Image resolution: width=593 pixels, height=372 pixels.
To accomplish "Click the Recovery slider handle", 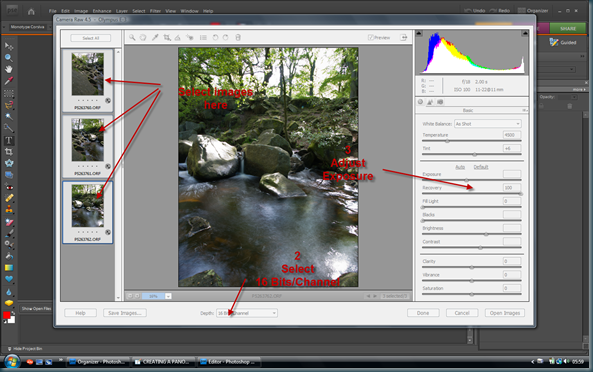I will tap(520, 194).
